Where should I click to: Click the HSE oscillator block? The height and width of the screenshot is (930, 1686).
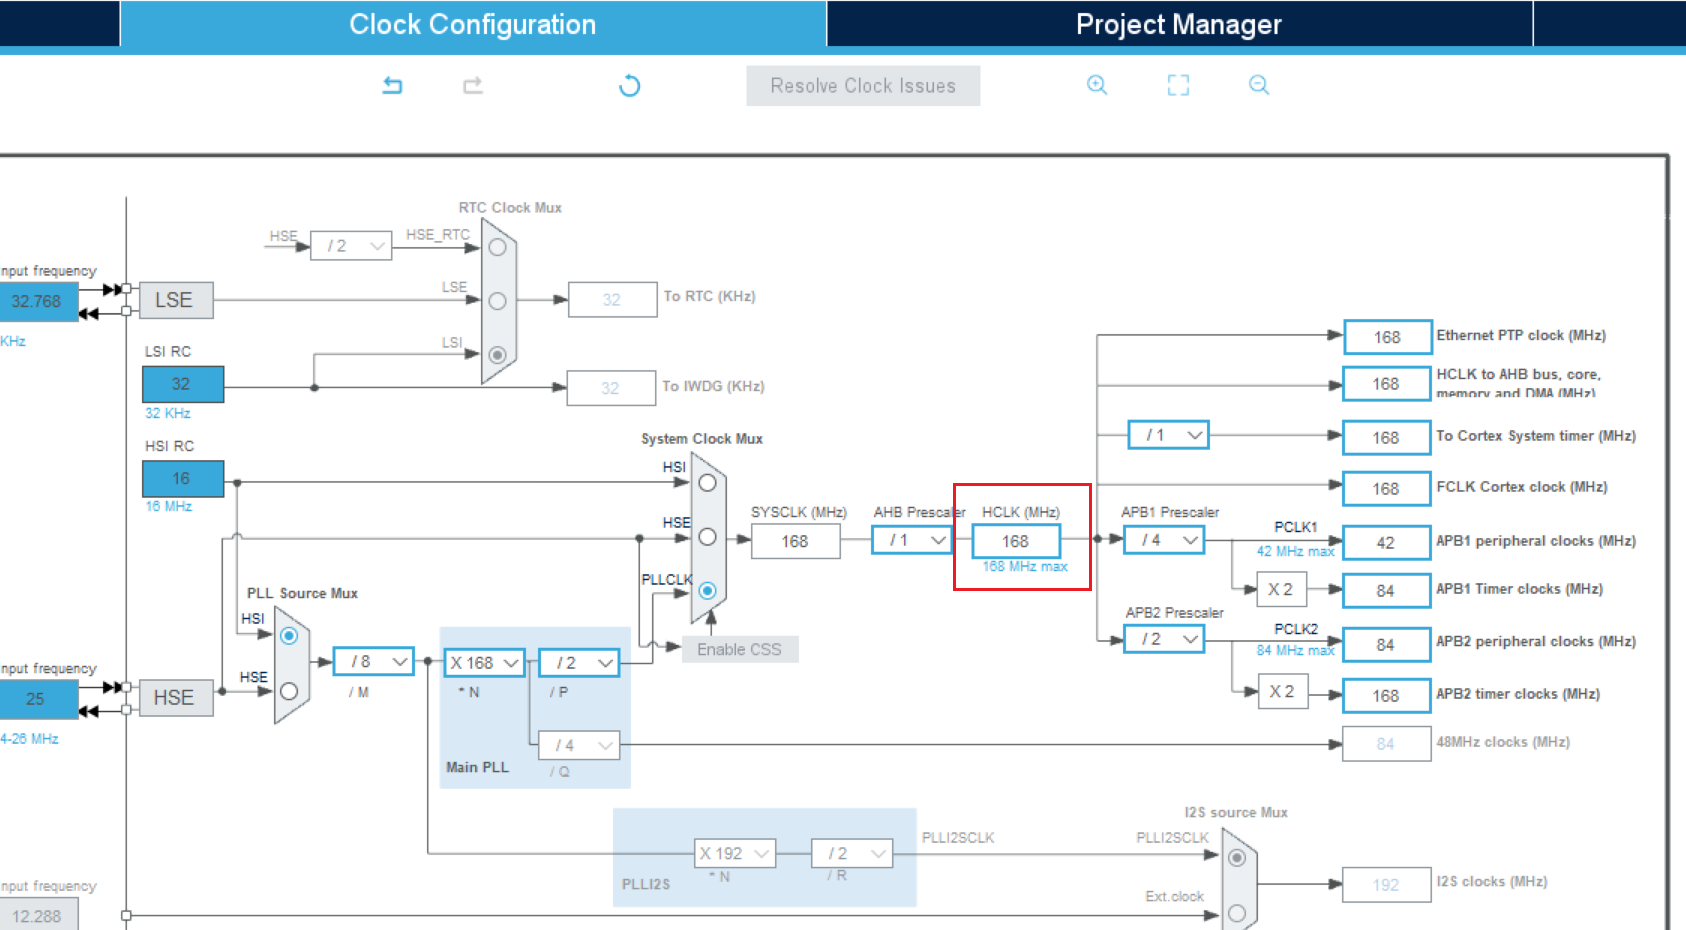click(176, 697)
